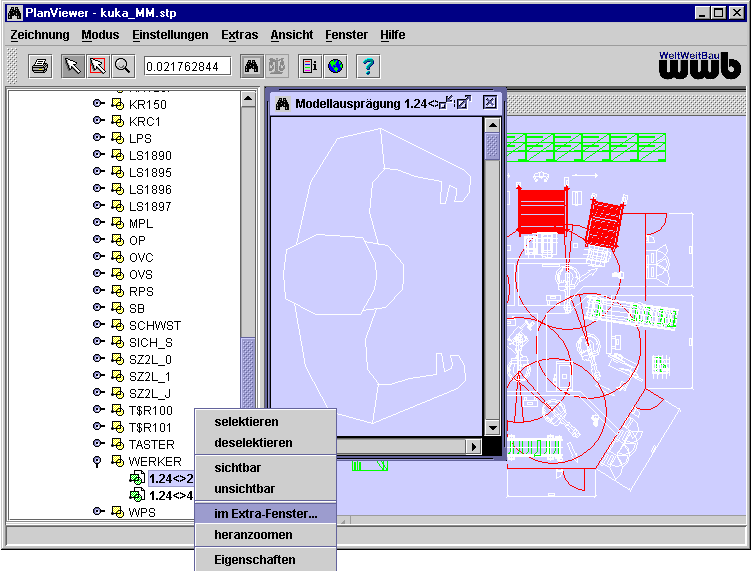Activate the red-boxed deselect pointer tool
The image size is (751, 571).
98,66
